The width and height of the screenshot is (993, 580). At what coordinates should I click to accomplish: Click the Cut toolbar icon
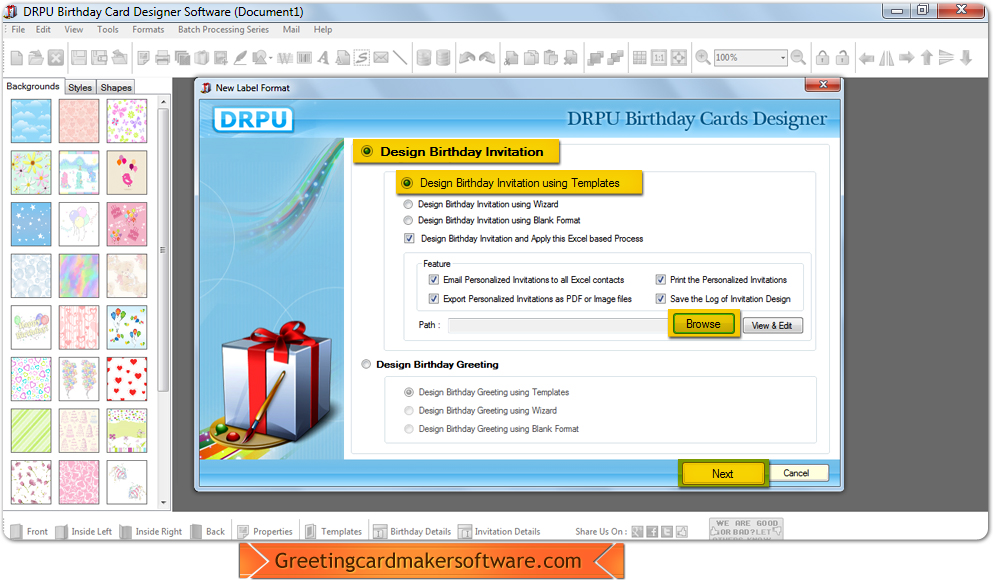[x=511, y=58]
